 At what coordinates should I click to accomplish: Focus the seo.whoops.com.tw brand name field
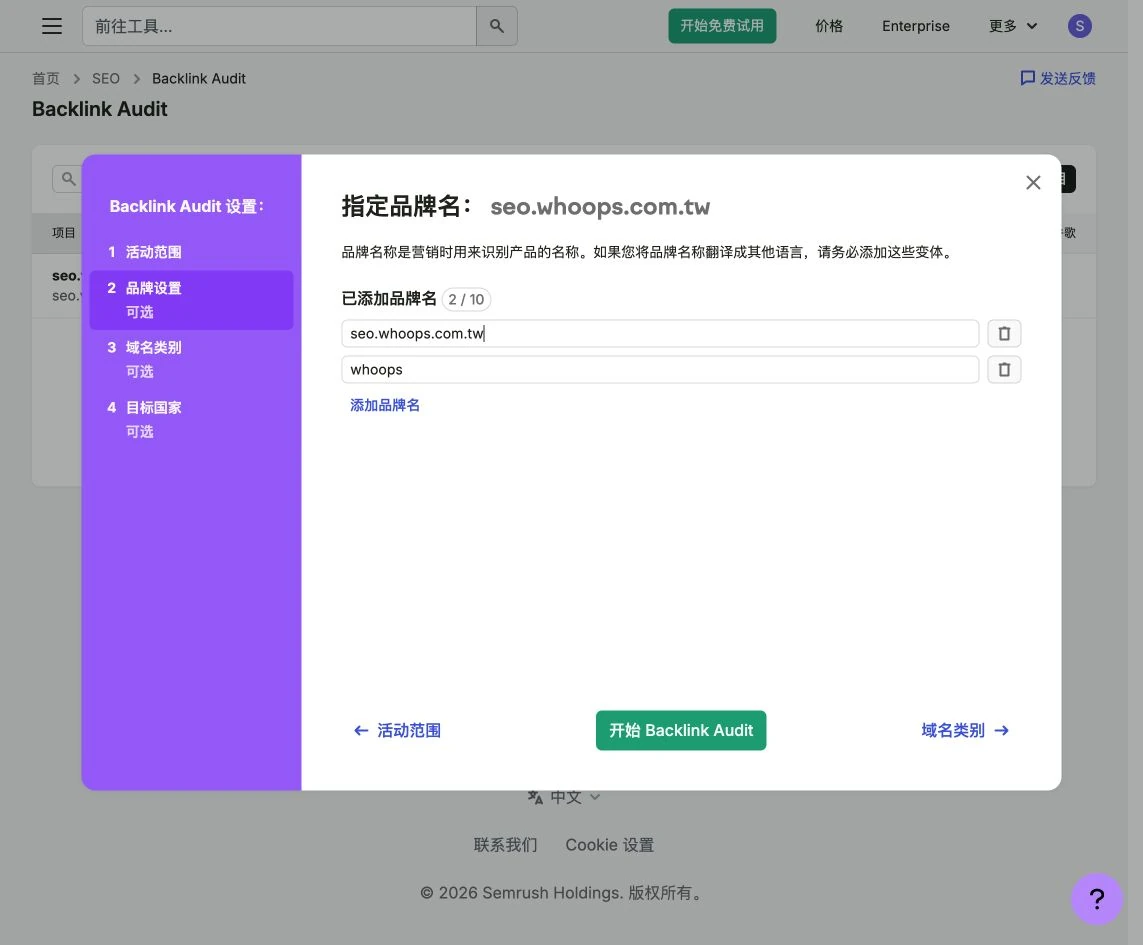point(660,333)
